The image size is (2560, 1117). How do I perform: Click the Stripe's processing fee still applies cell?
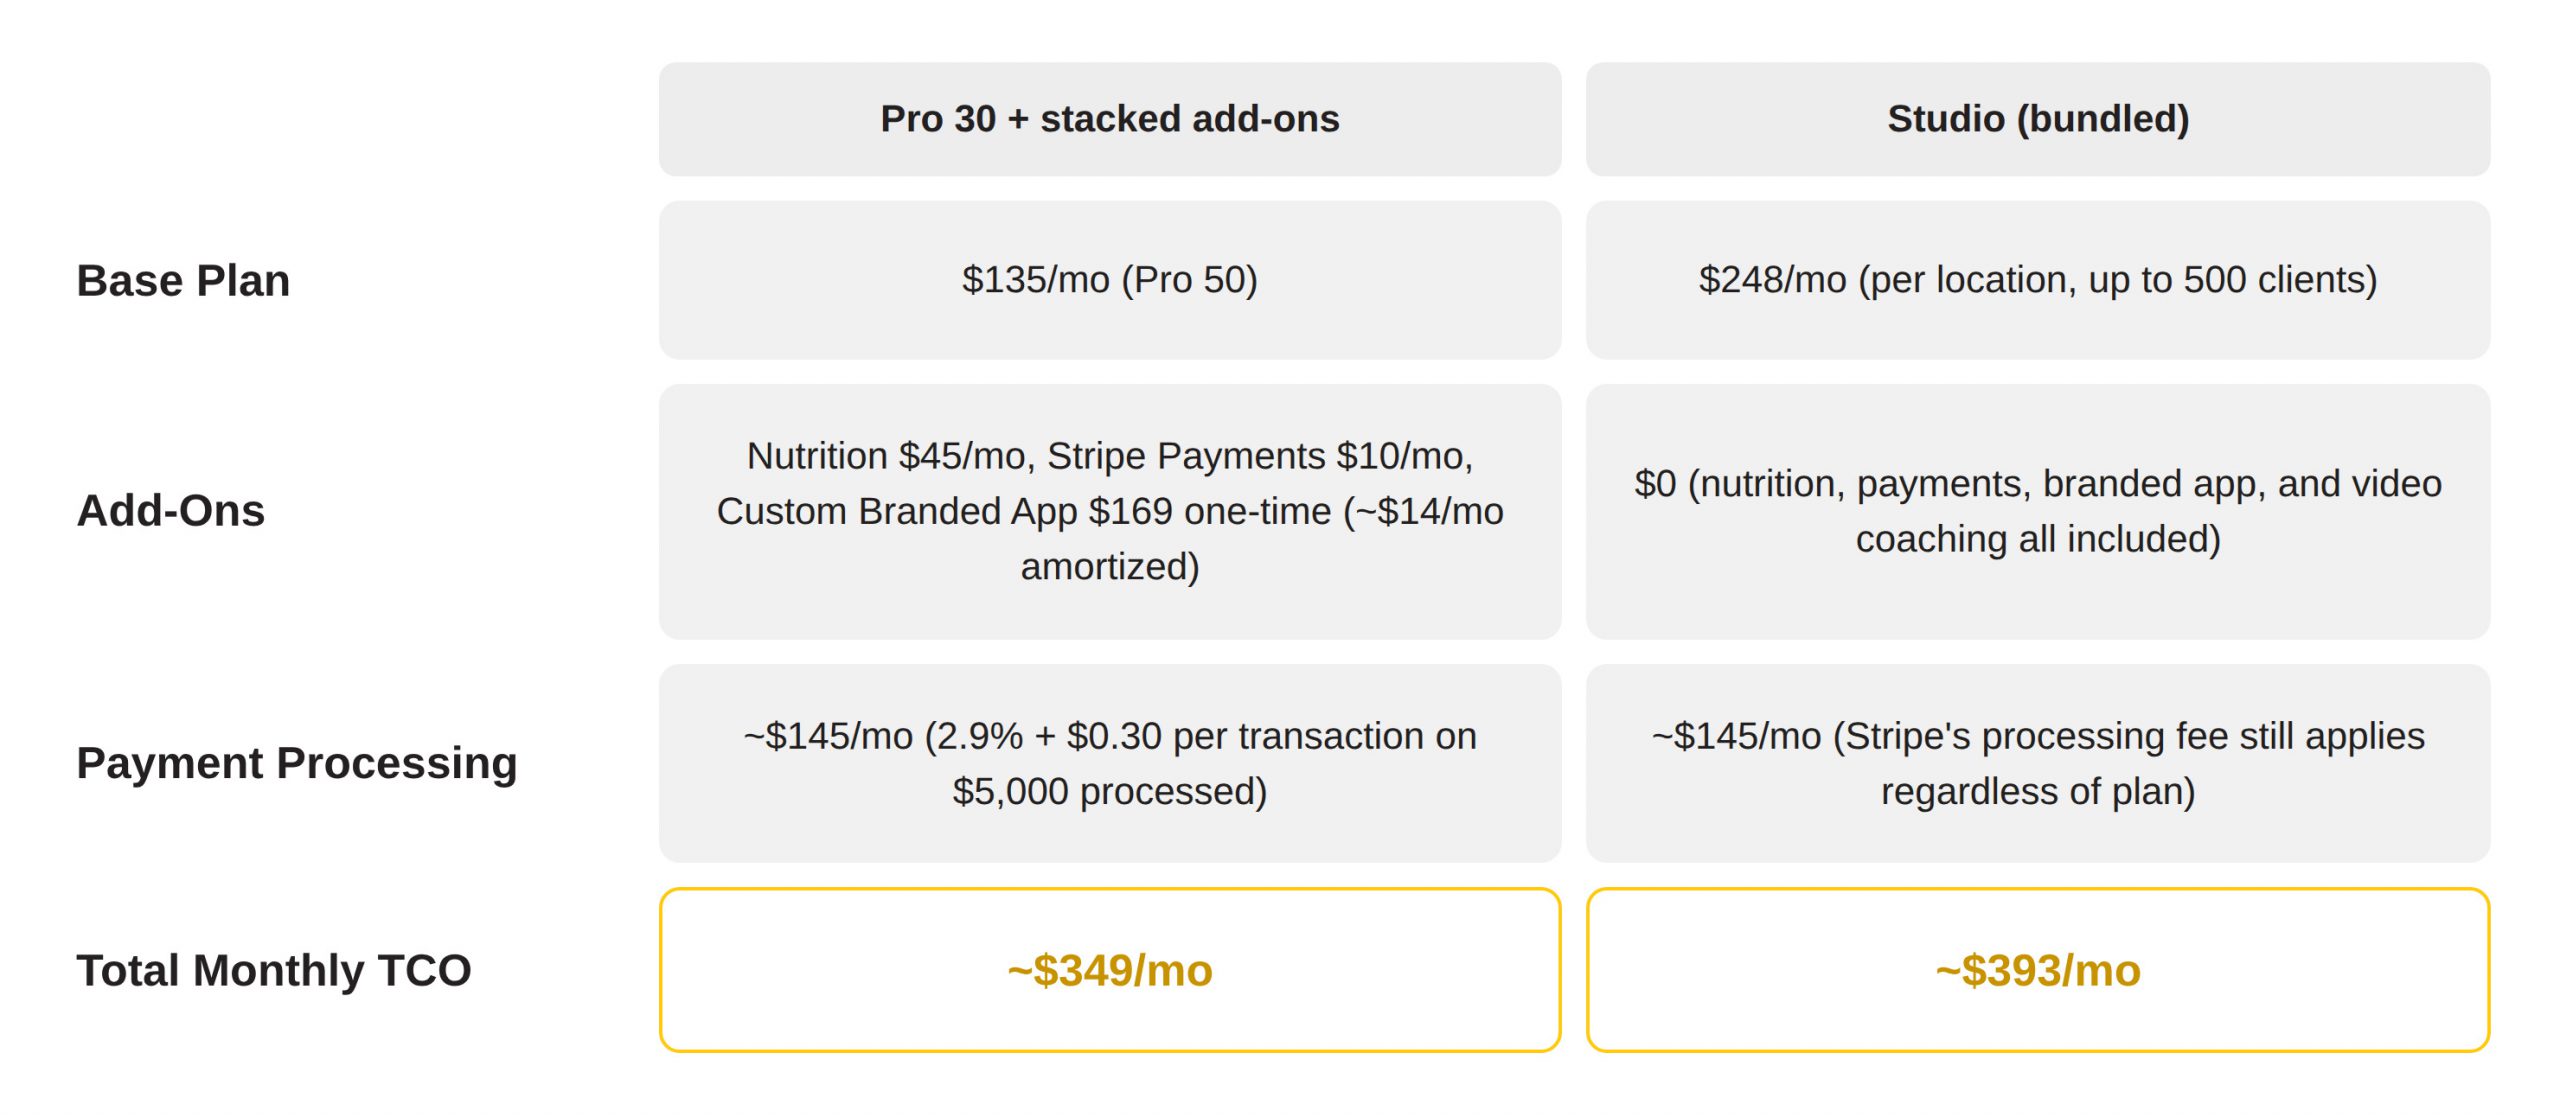2037,763
